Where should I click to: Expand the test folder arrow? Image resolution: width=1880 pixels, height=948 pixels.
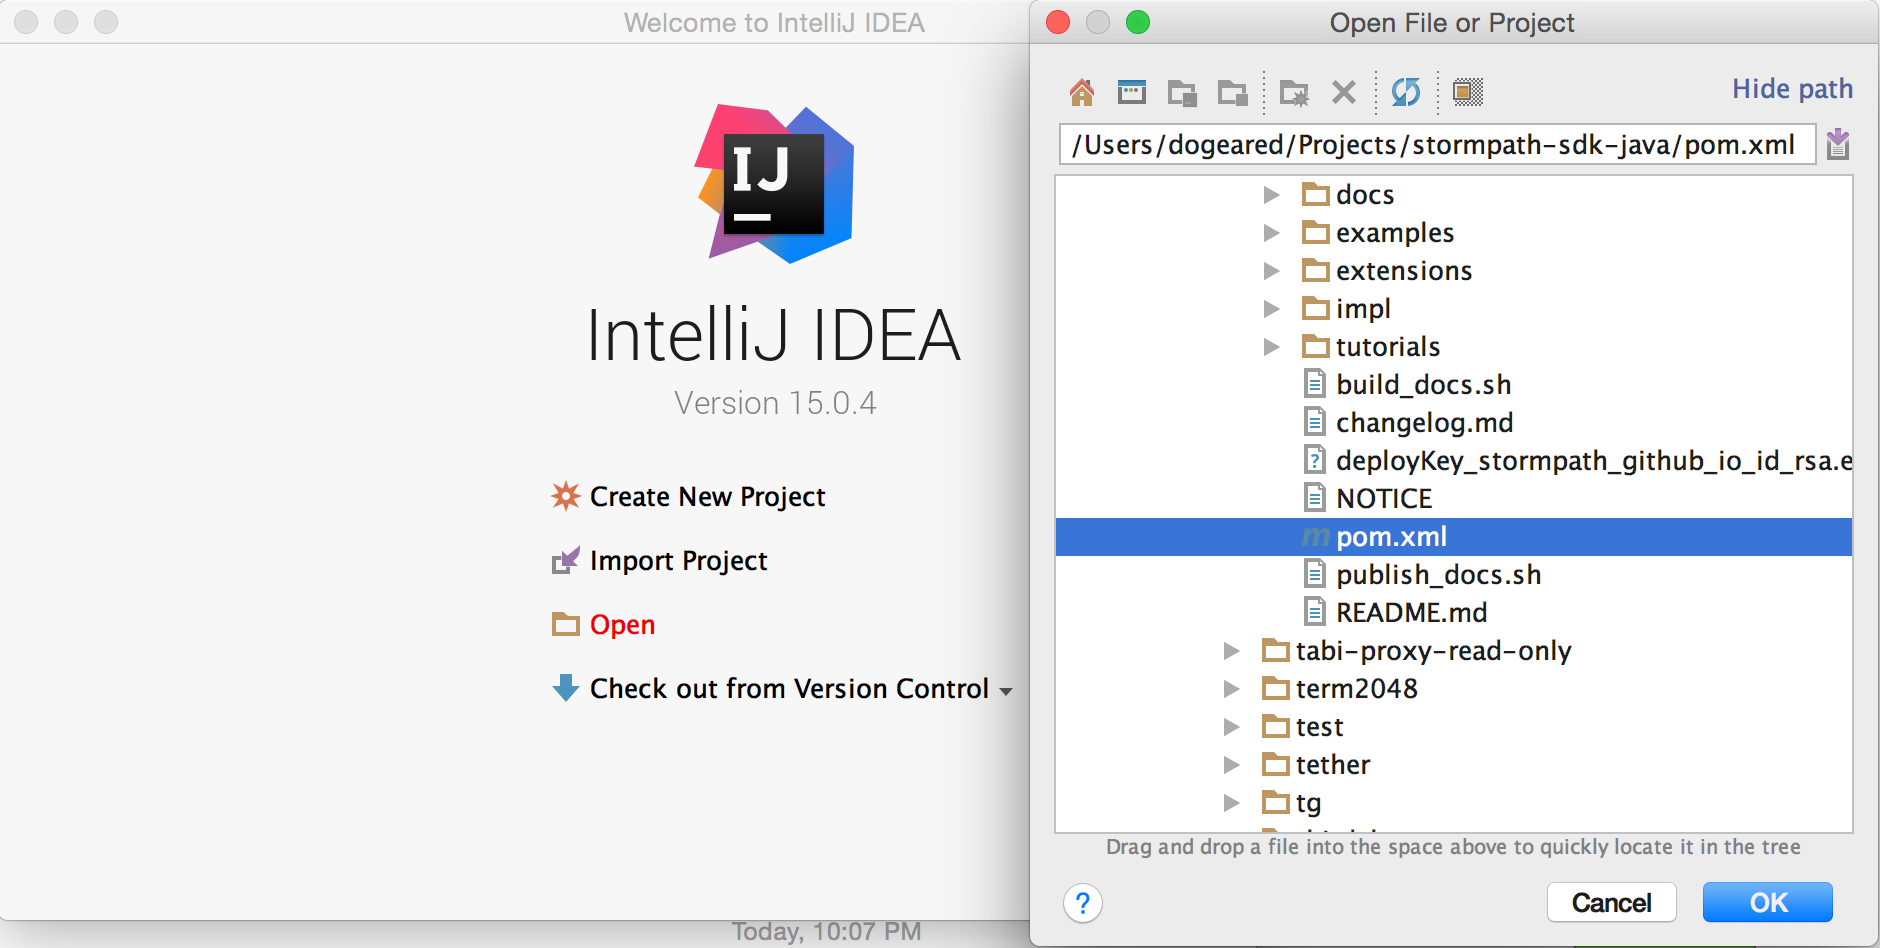[1232, 727]
